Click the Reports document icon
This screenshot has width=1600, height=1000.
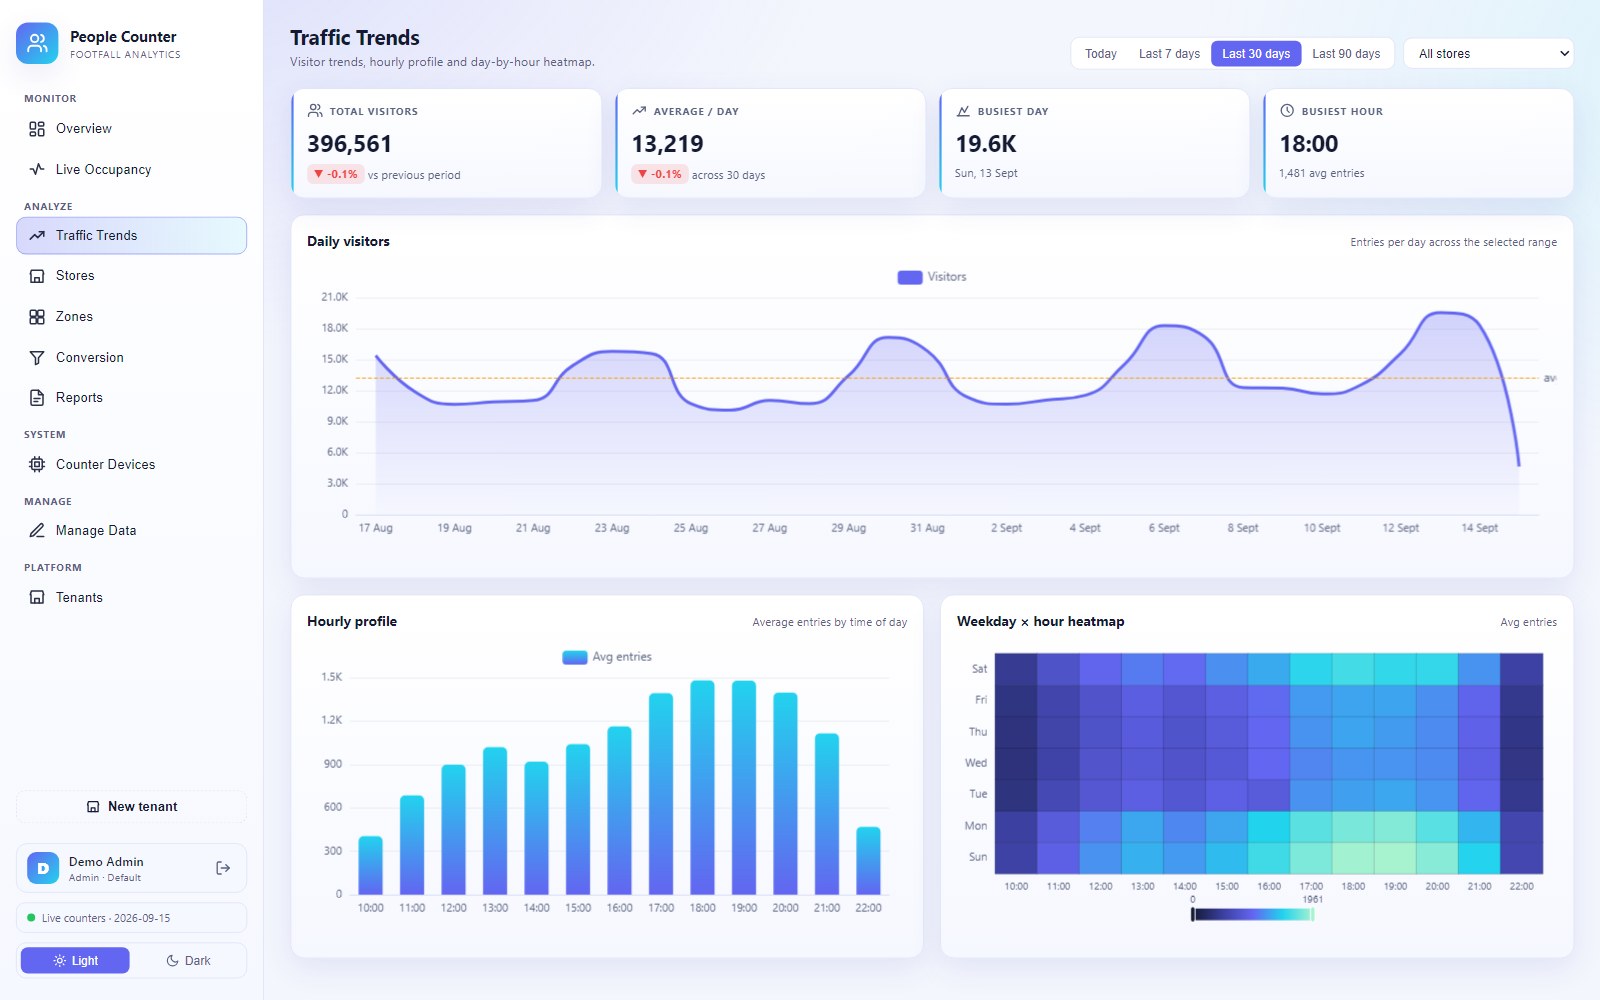[x=37, y=398]
